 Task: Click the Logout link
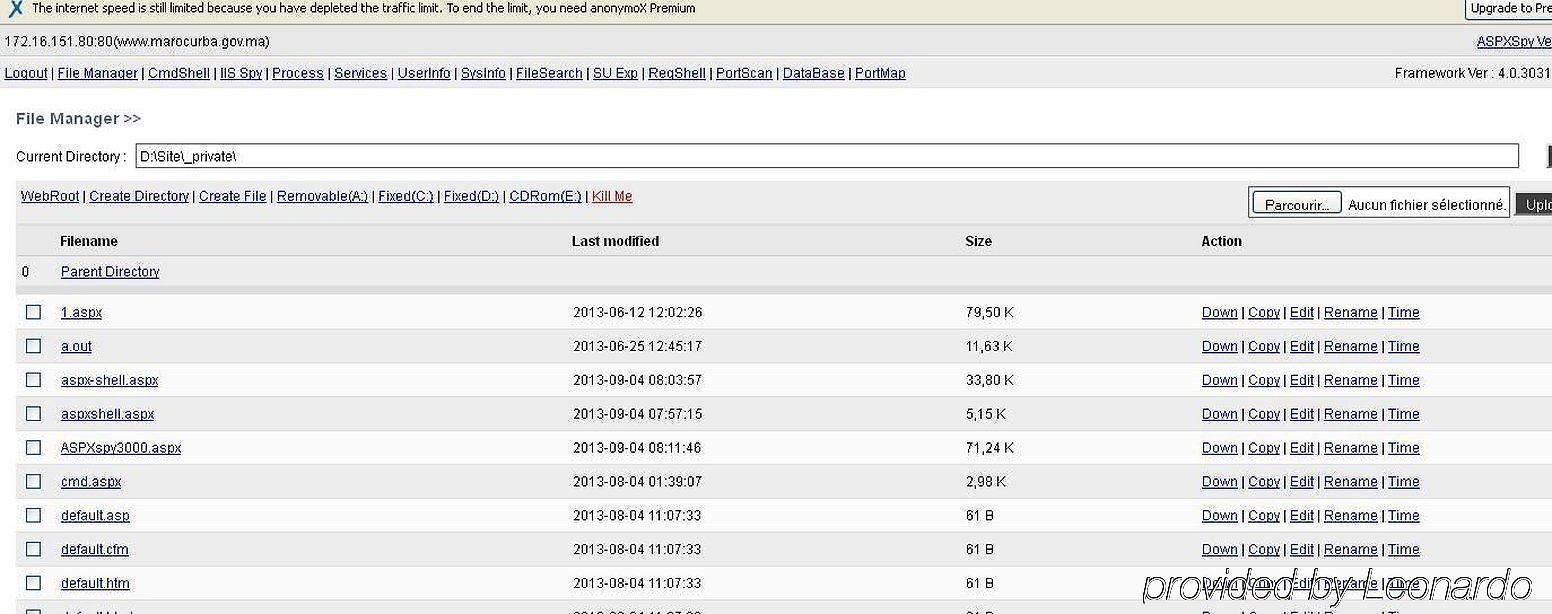pyautogui.click(x=26, y=73)
